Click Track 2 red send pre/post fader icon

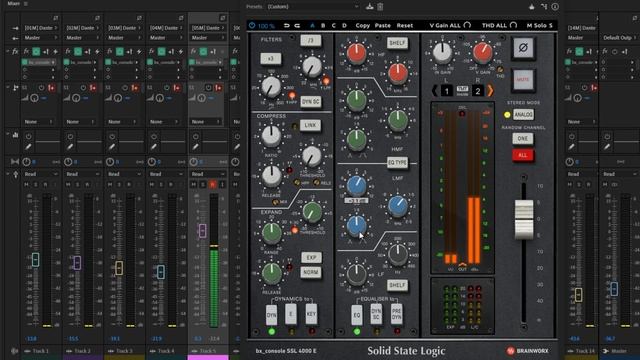pyautogui.click(x=93, y=88)
